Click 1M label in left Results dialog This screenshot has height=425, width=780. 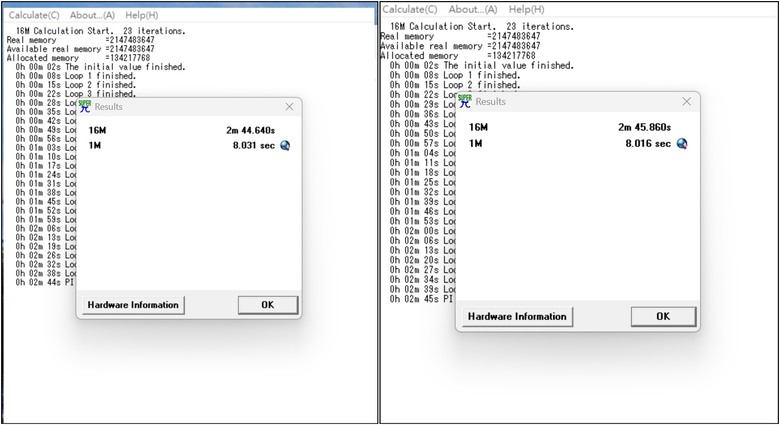click(x=95, y=145)
